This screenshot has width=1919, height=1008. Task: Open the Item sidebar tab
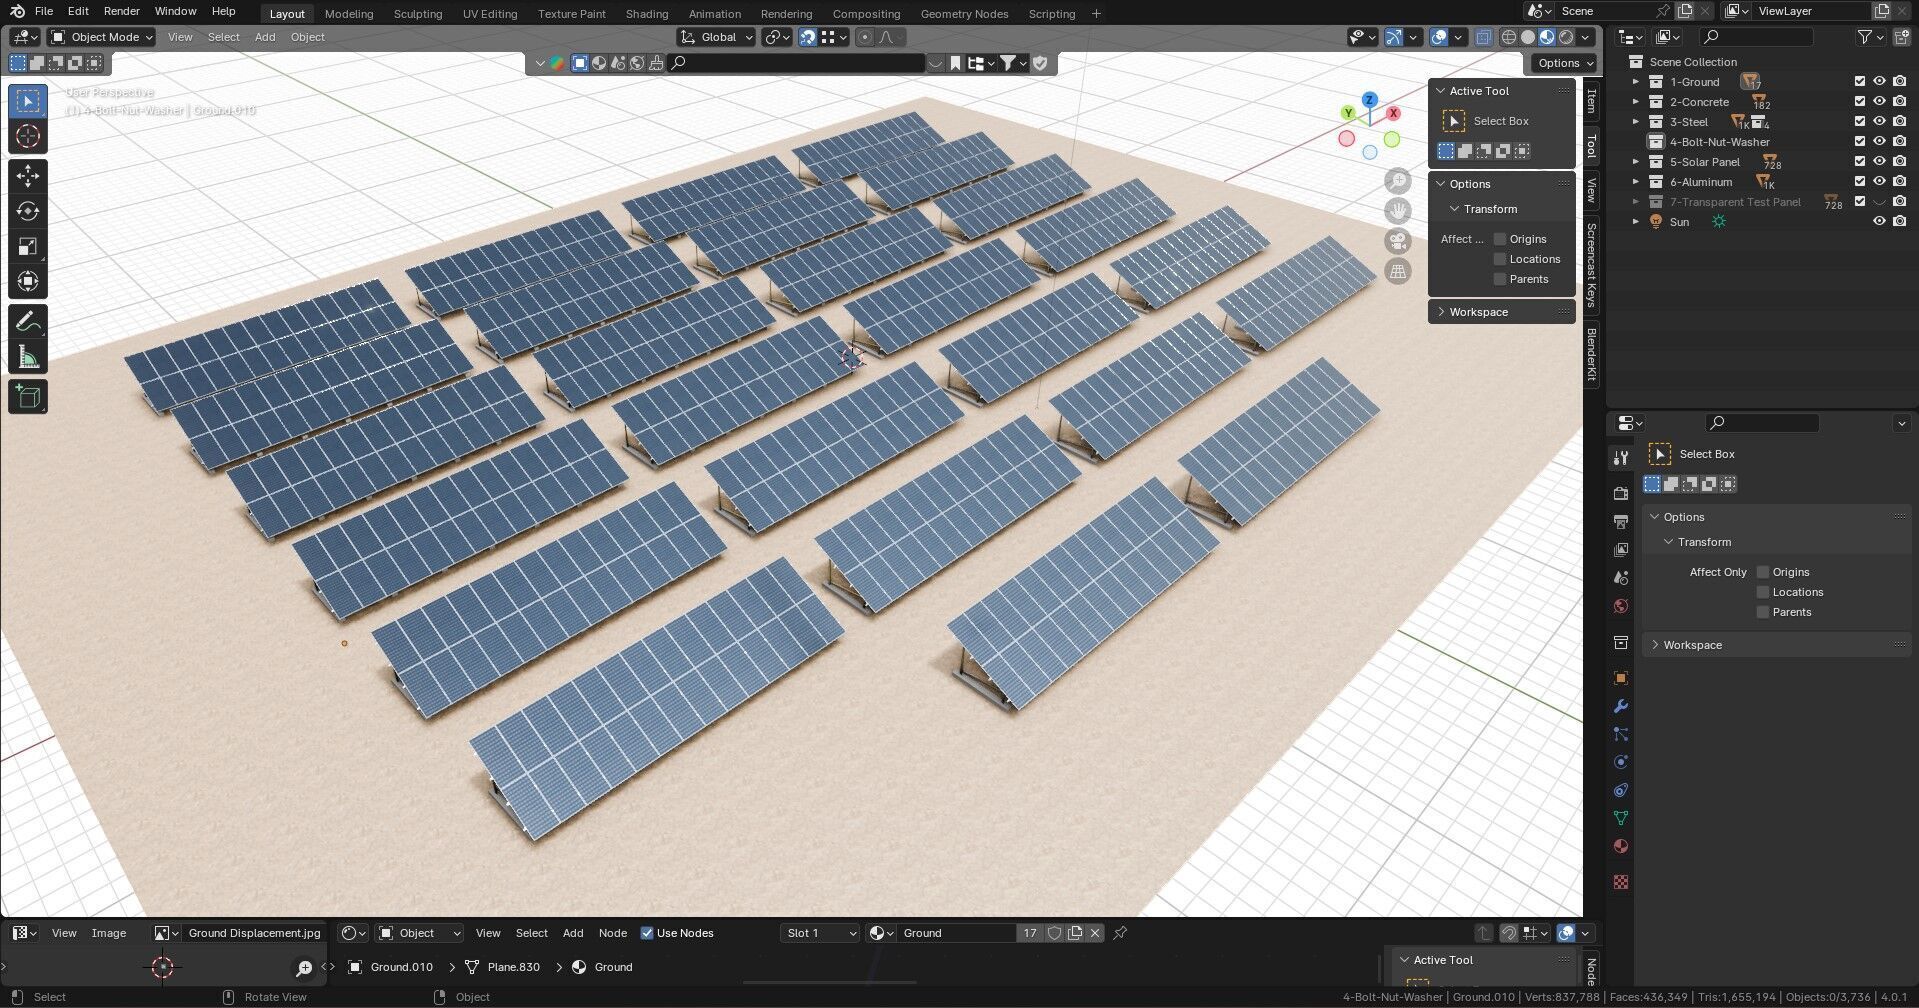1591,101
